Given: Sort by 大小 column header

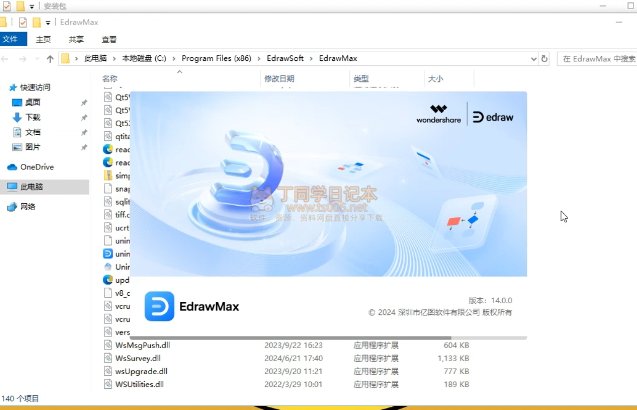Looking at the screenshot, I should tap(436, 78).
